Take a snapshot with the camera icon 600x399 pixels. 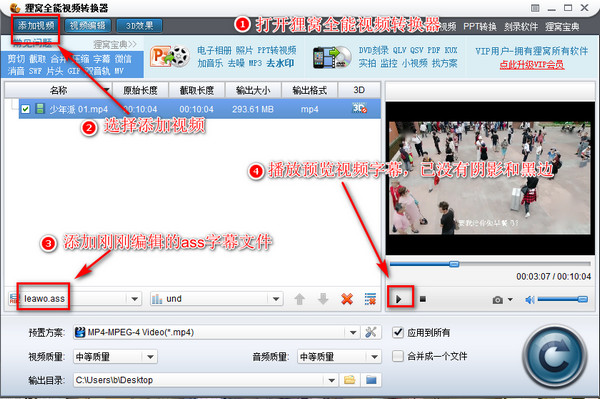(x=497, y=300)
